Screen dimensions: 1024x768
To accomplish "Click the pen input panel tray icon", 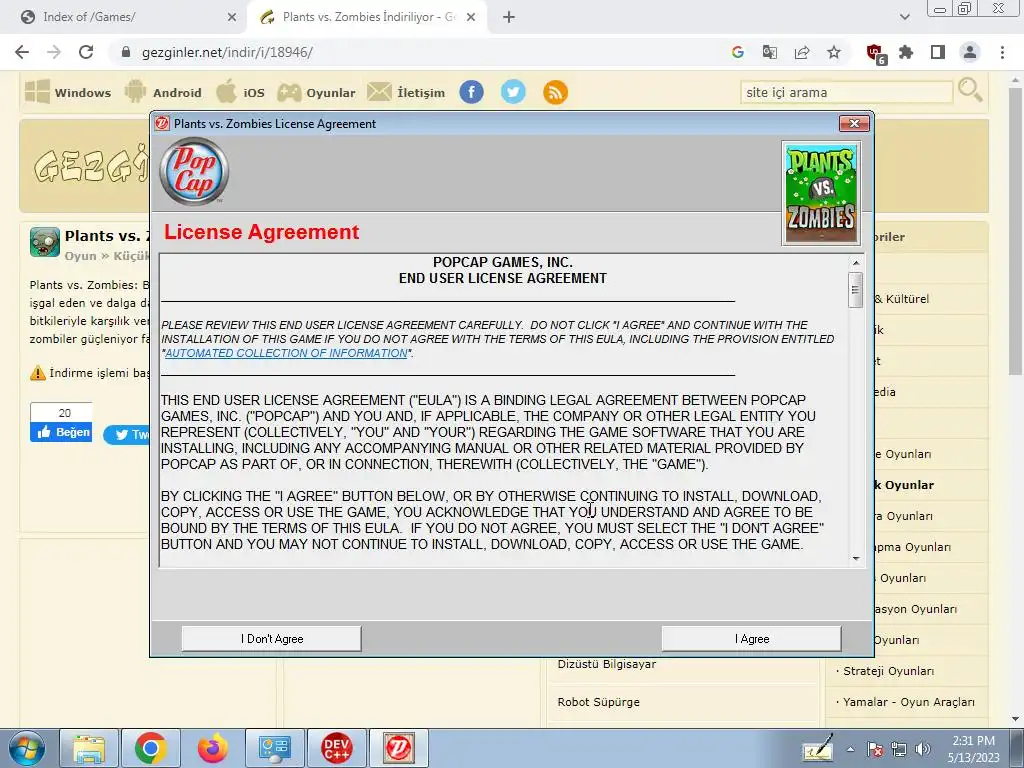I will click(x=817, y=748).
